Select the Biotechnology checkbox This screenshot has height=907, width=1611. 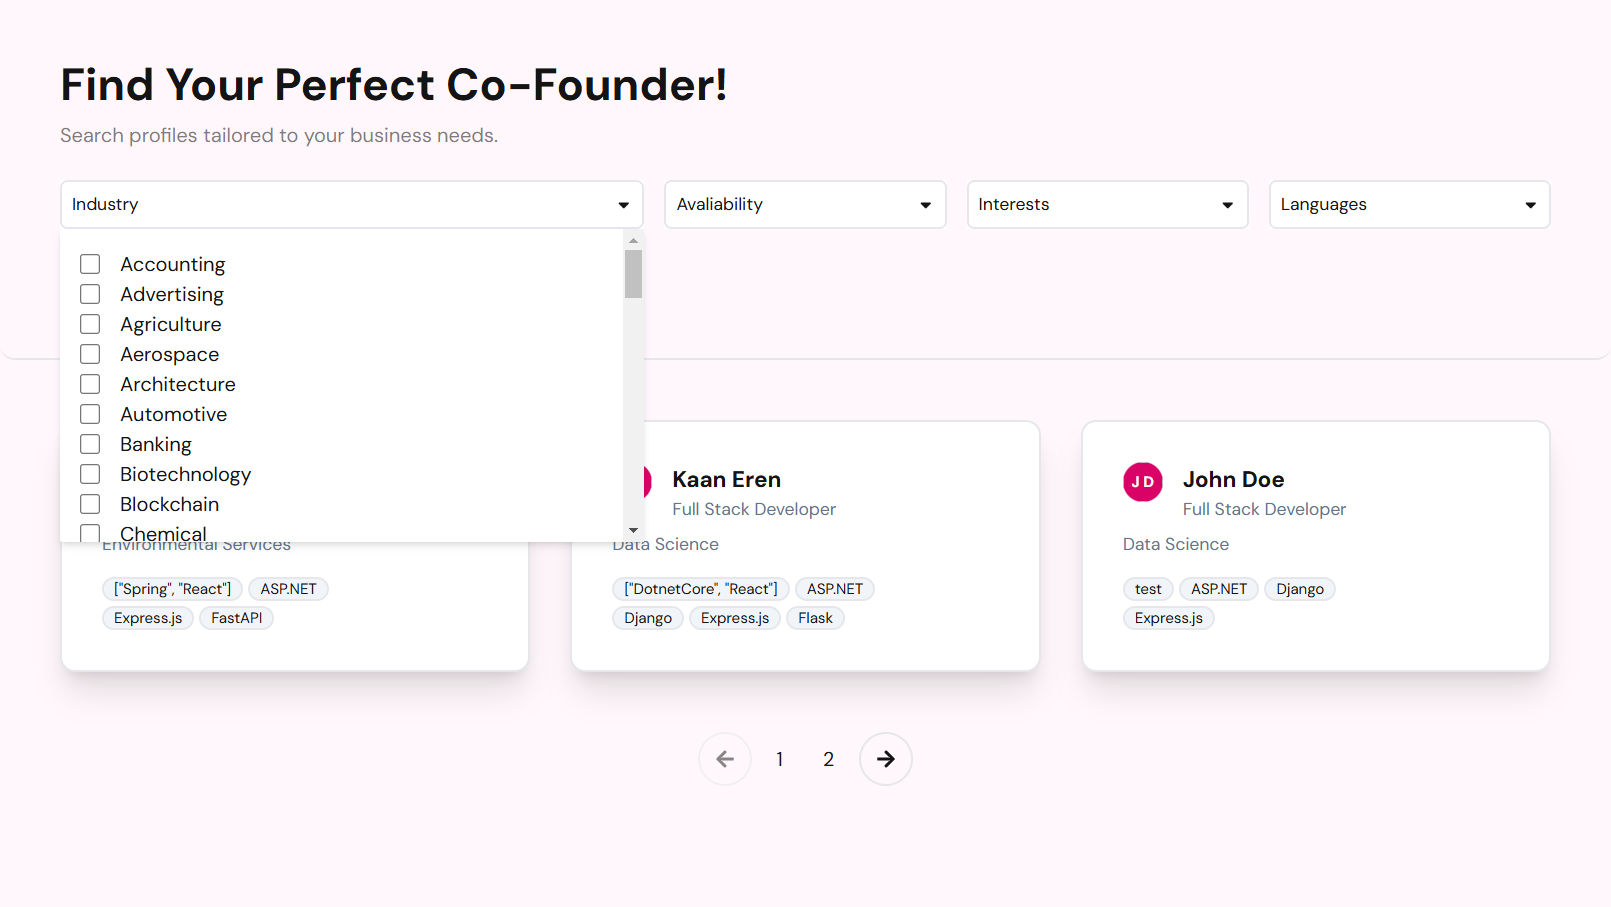coord(90,474)
